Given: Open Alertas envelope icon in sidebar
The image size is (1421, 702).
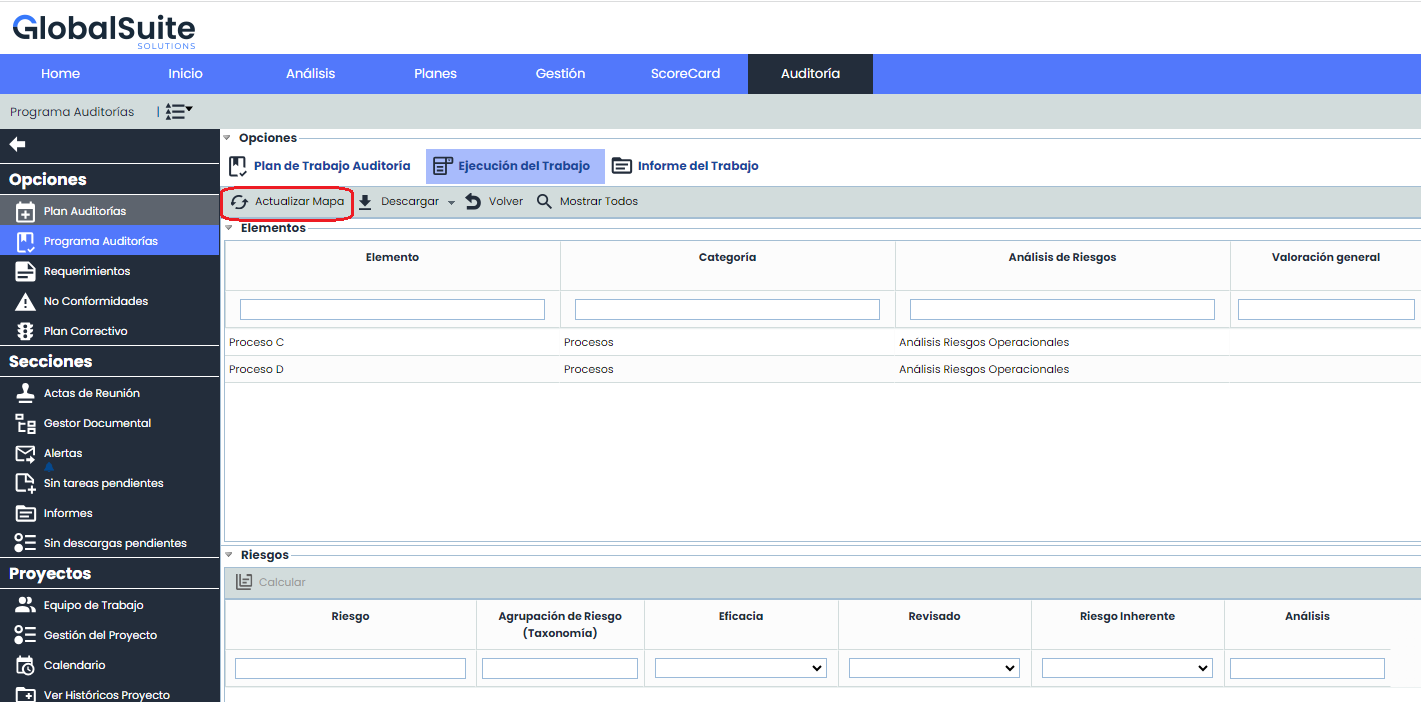Looking at the screenshot, I should [x=26, y=454].
